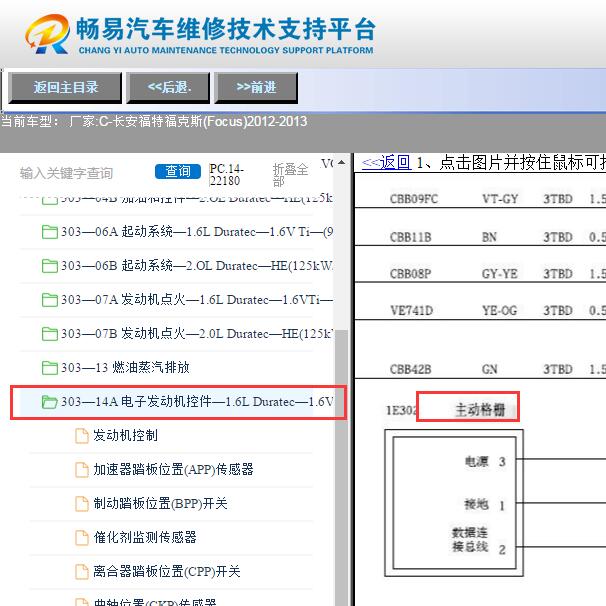The height and width of the screenshot is (606, 606).
Task: Click the PC.14-22180 text
Action: (x=227, y=175)
